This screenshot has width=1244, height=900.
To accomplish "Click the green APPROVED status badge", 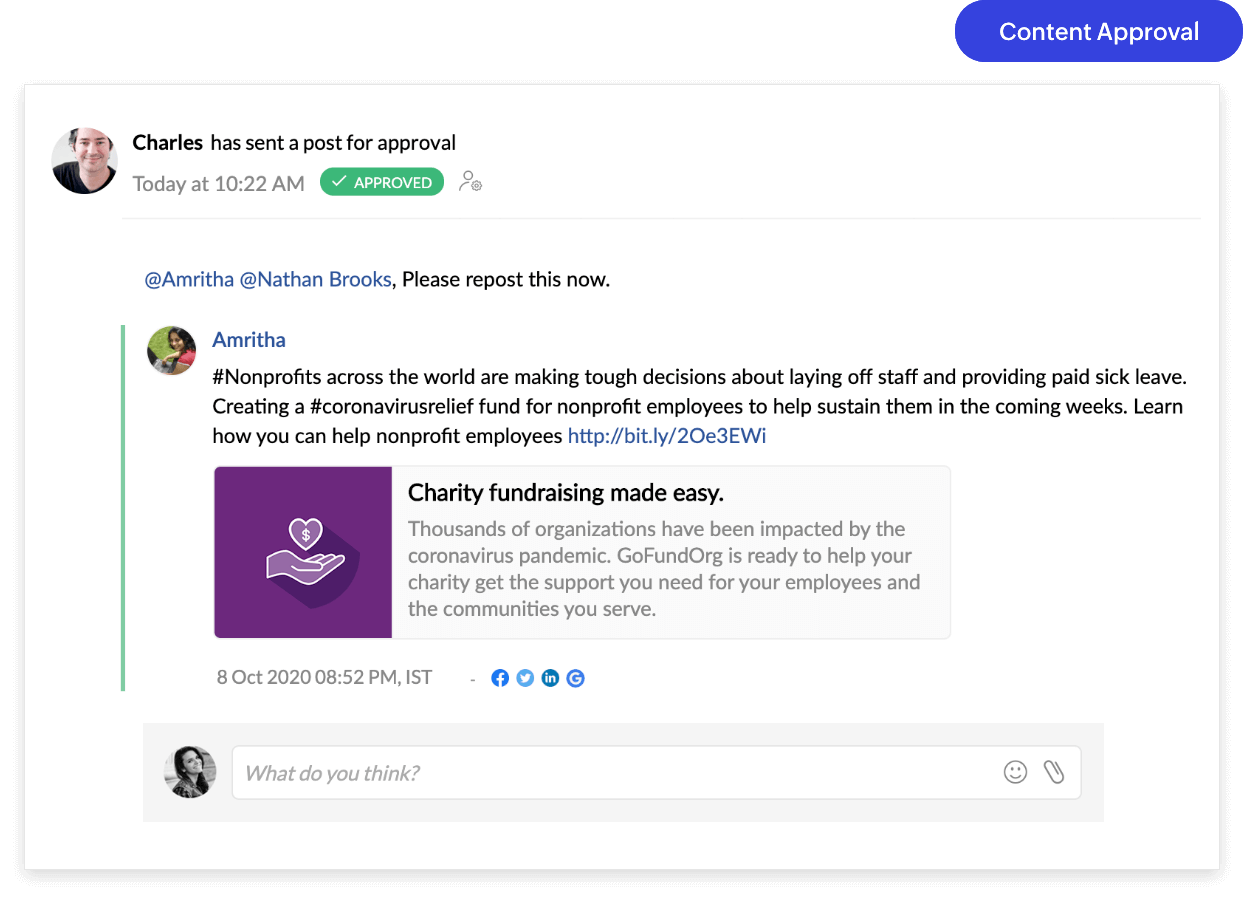I will [382, 182].
